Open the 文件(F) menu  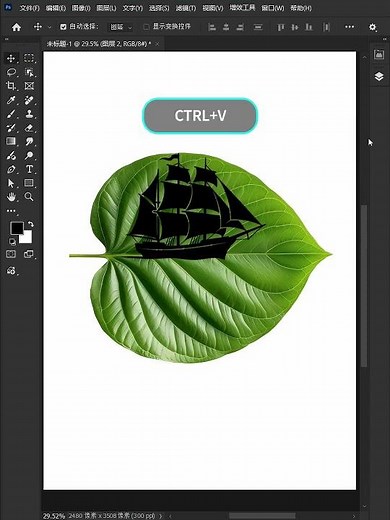[x=29, y=8]
